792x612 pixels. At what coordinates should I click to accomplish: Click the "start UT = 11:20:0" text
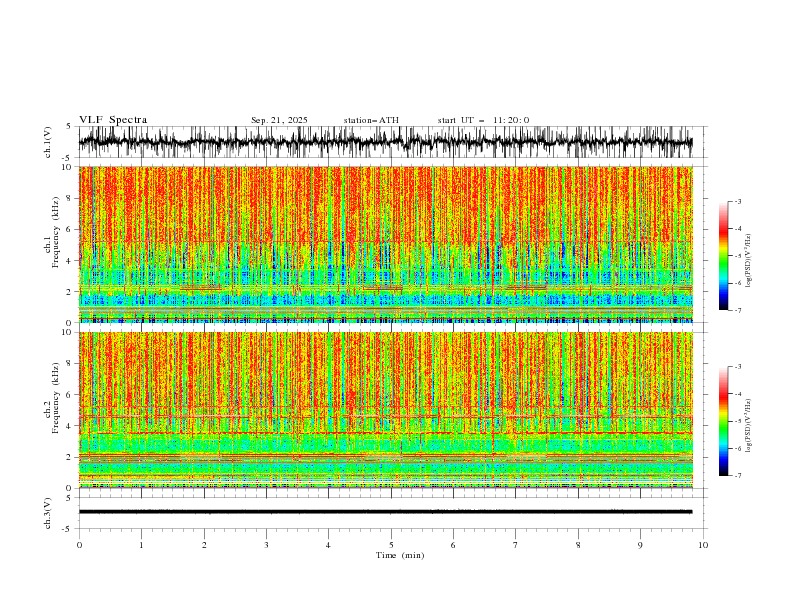click(x=483, y=120)
